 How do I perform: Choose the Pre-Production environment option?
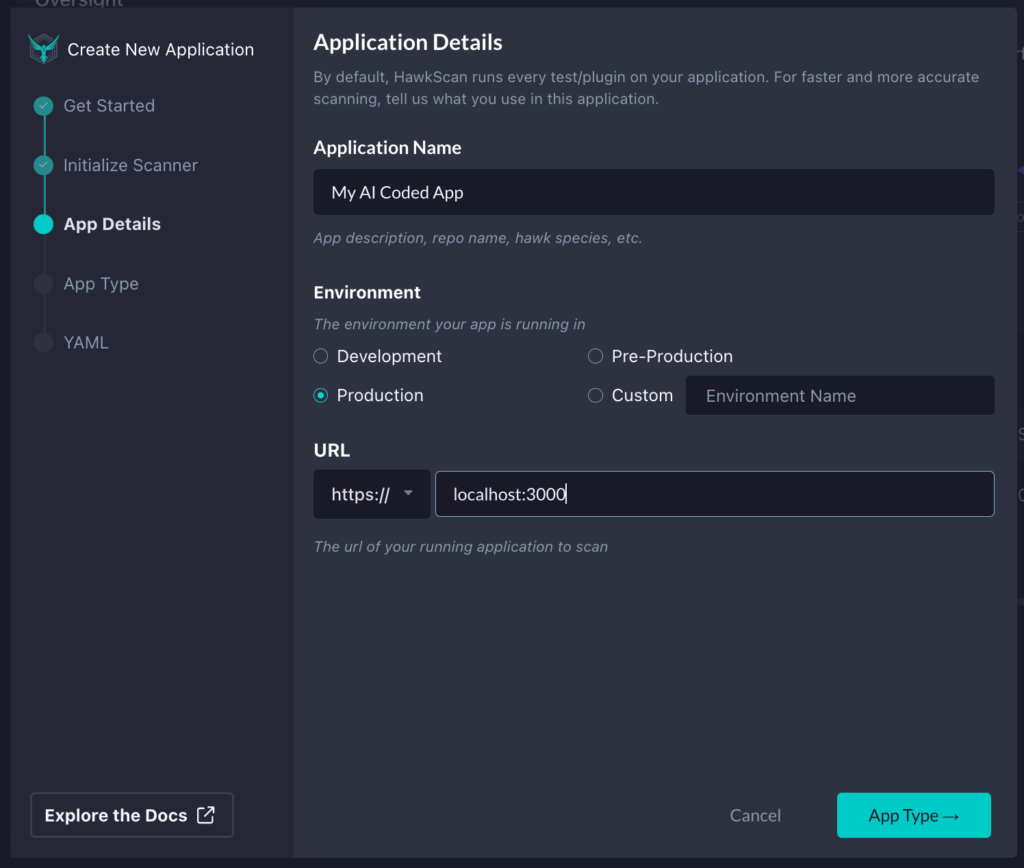coord(595,356)
